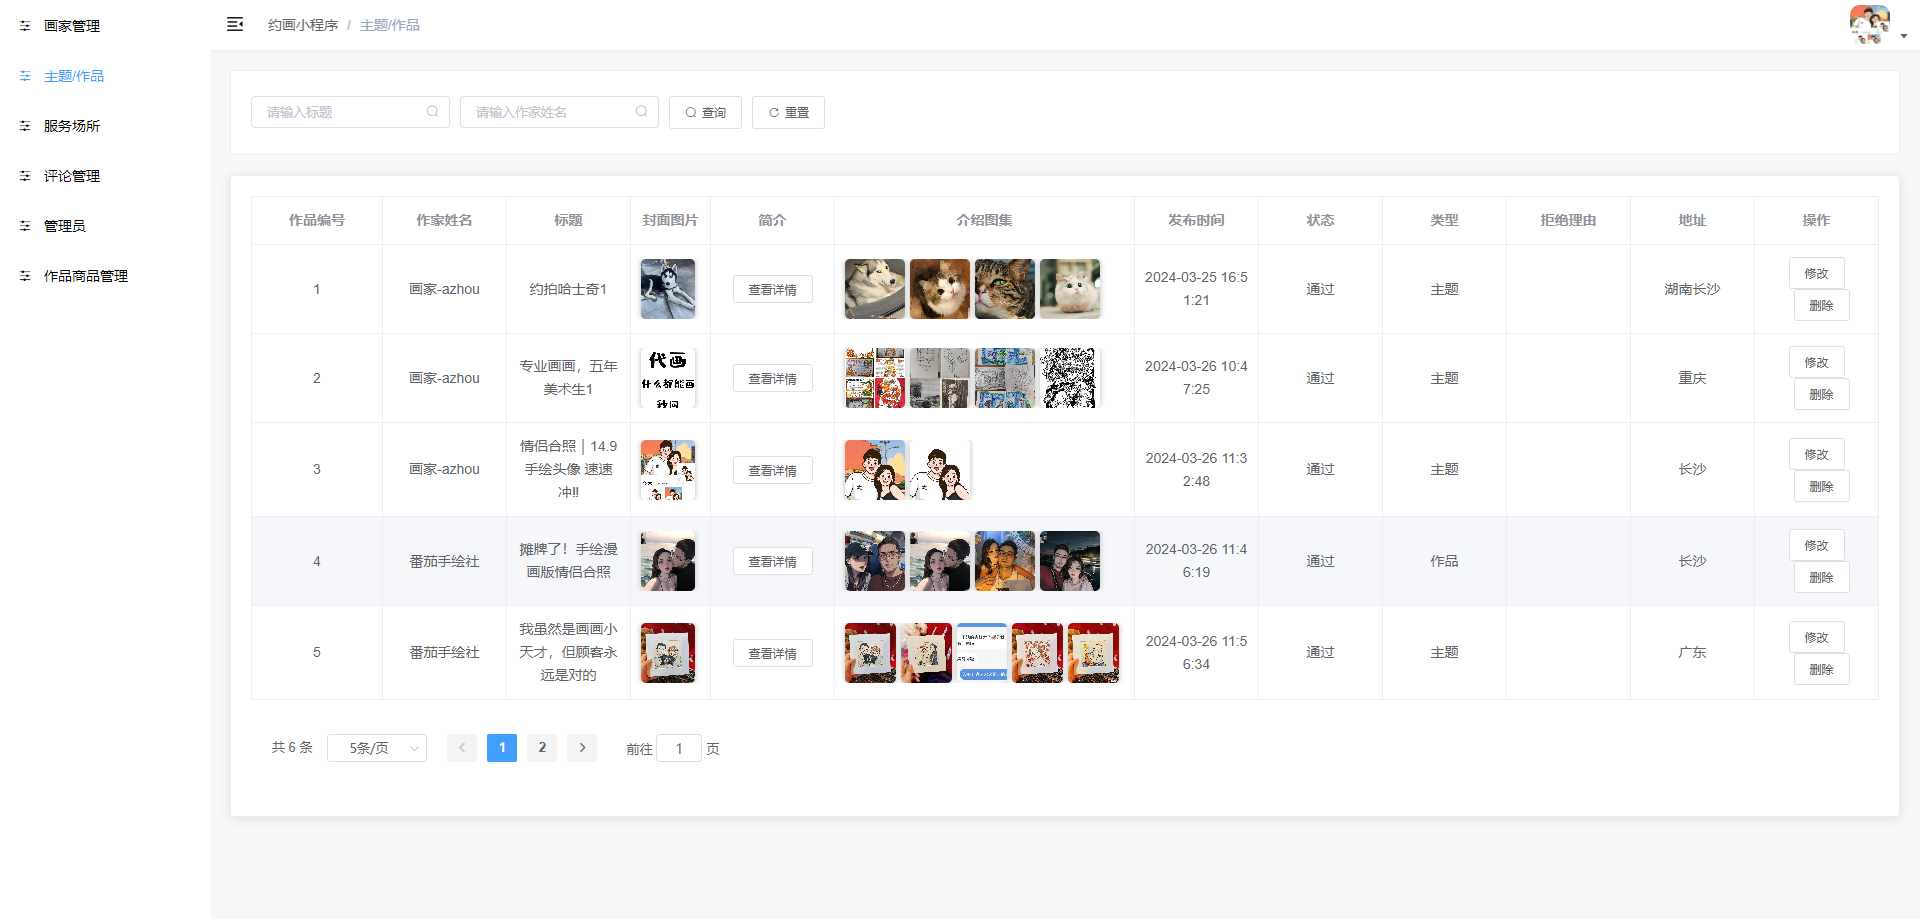The height and width of the screenshot is (919, 1920).
Task: Click the 管理员 sidebar icon
Action: click(x=25, y=226)
